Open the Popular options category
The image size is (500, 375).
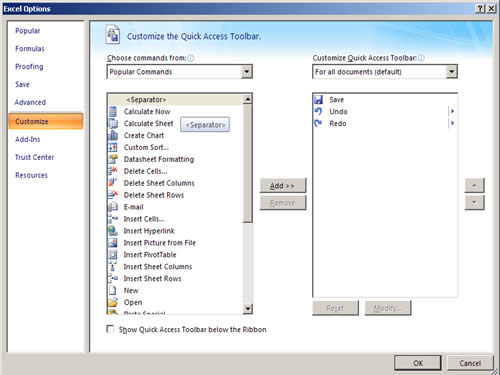[28, 31]
